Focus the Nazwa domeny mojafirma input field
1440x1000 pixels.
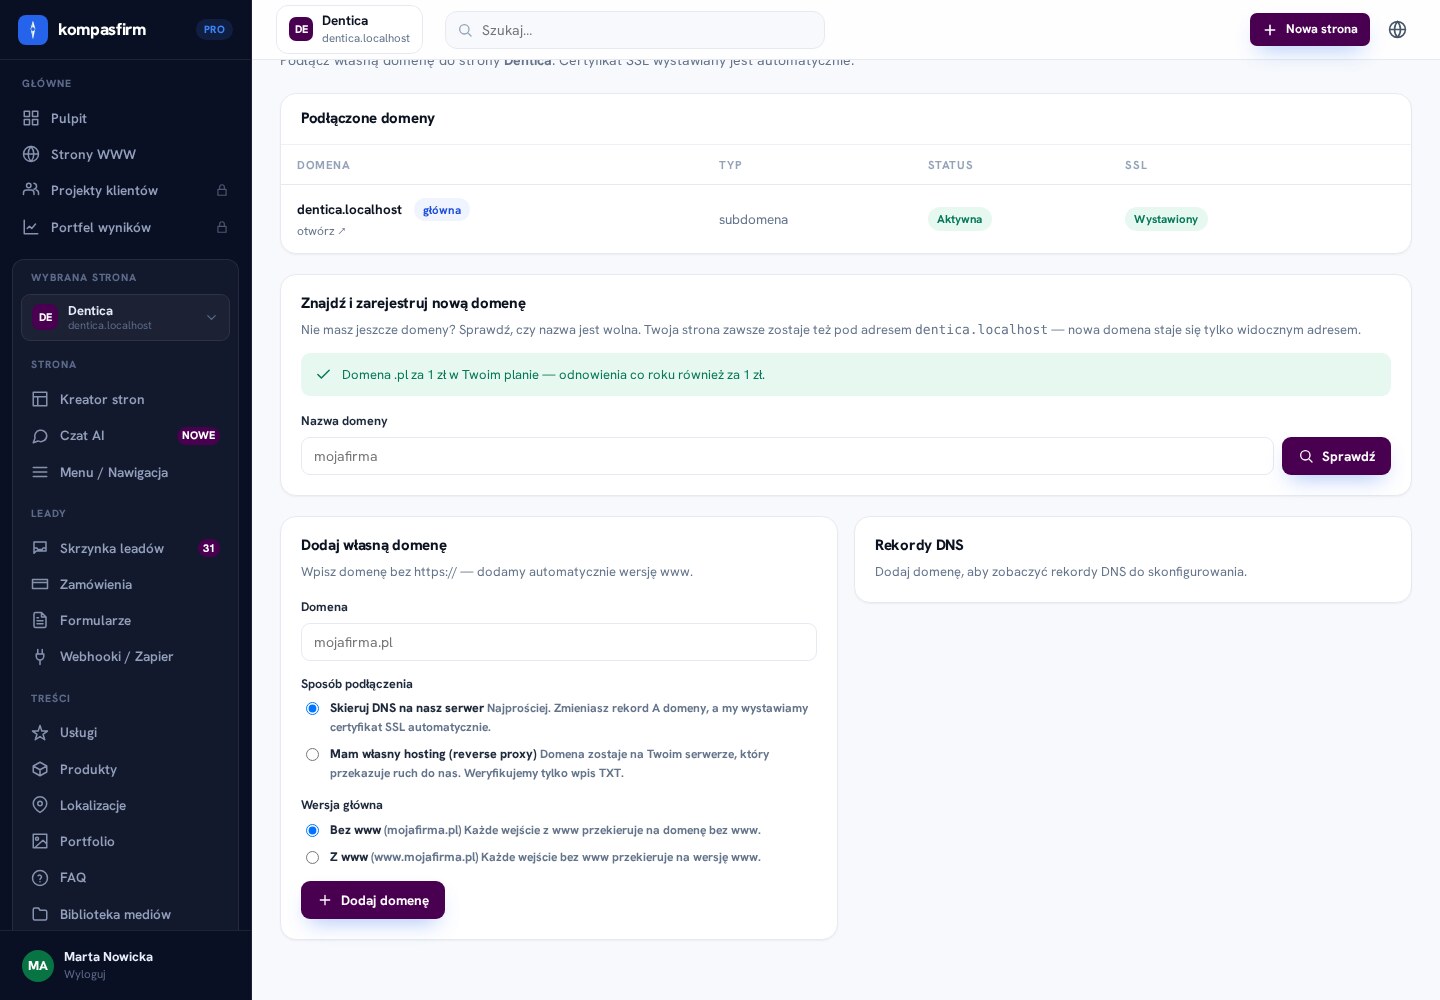(x=787, y=456)
